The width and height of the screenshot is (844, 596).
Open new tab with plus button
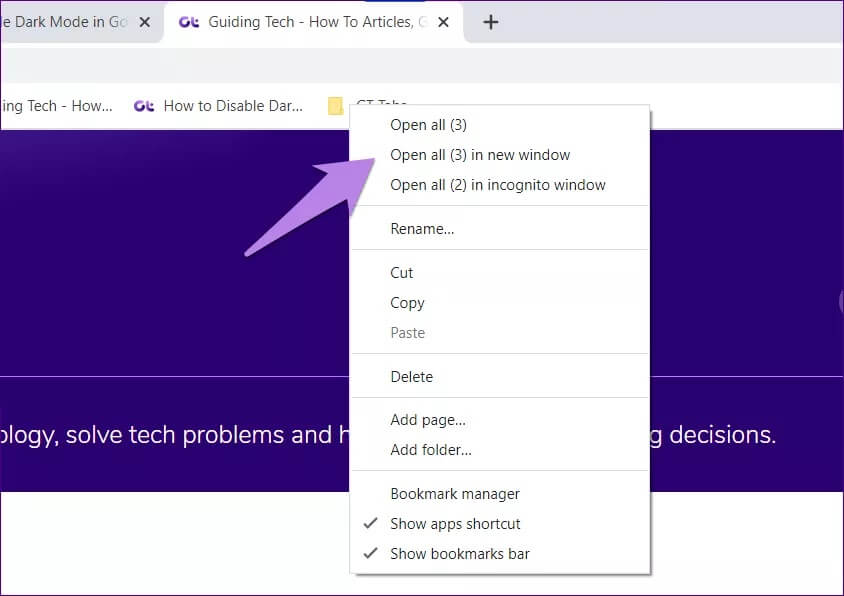(490, 22)
